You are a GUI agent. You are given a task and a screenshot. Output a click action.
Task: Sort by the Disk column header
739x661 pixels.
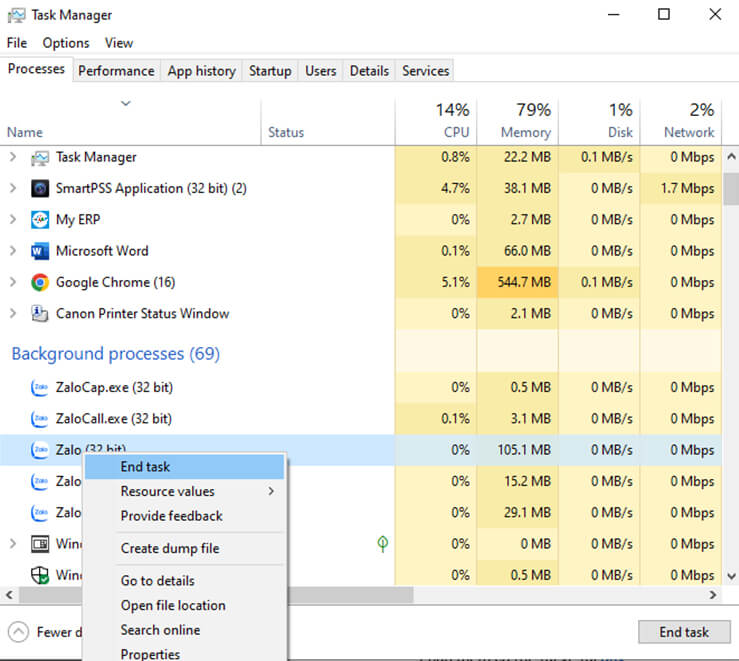(599, 121)
